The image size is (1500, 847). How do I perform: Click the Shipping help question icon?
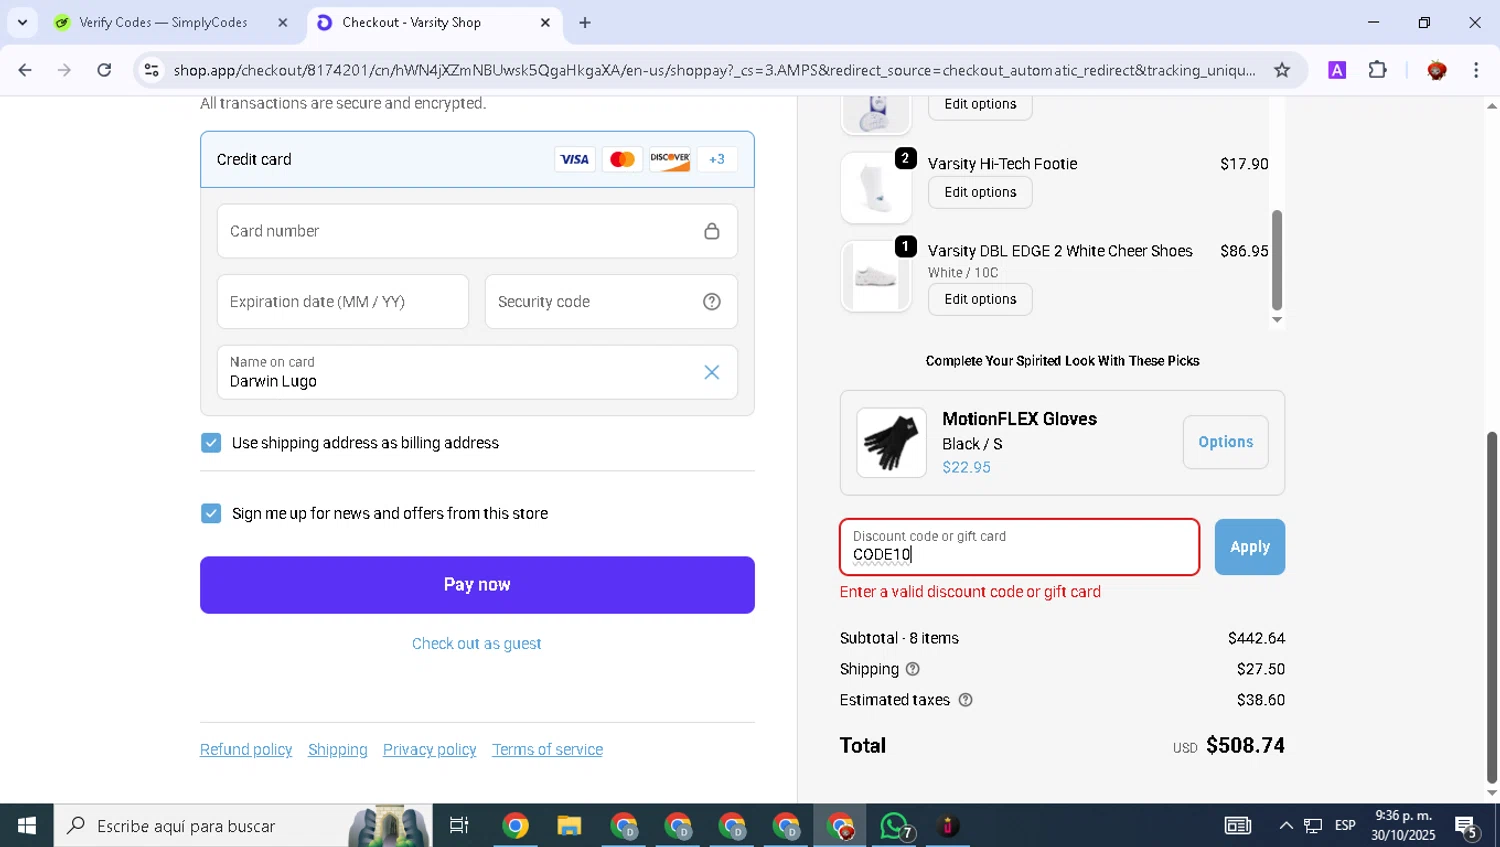click(912, 669)
